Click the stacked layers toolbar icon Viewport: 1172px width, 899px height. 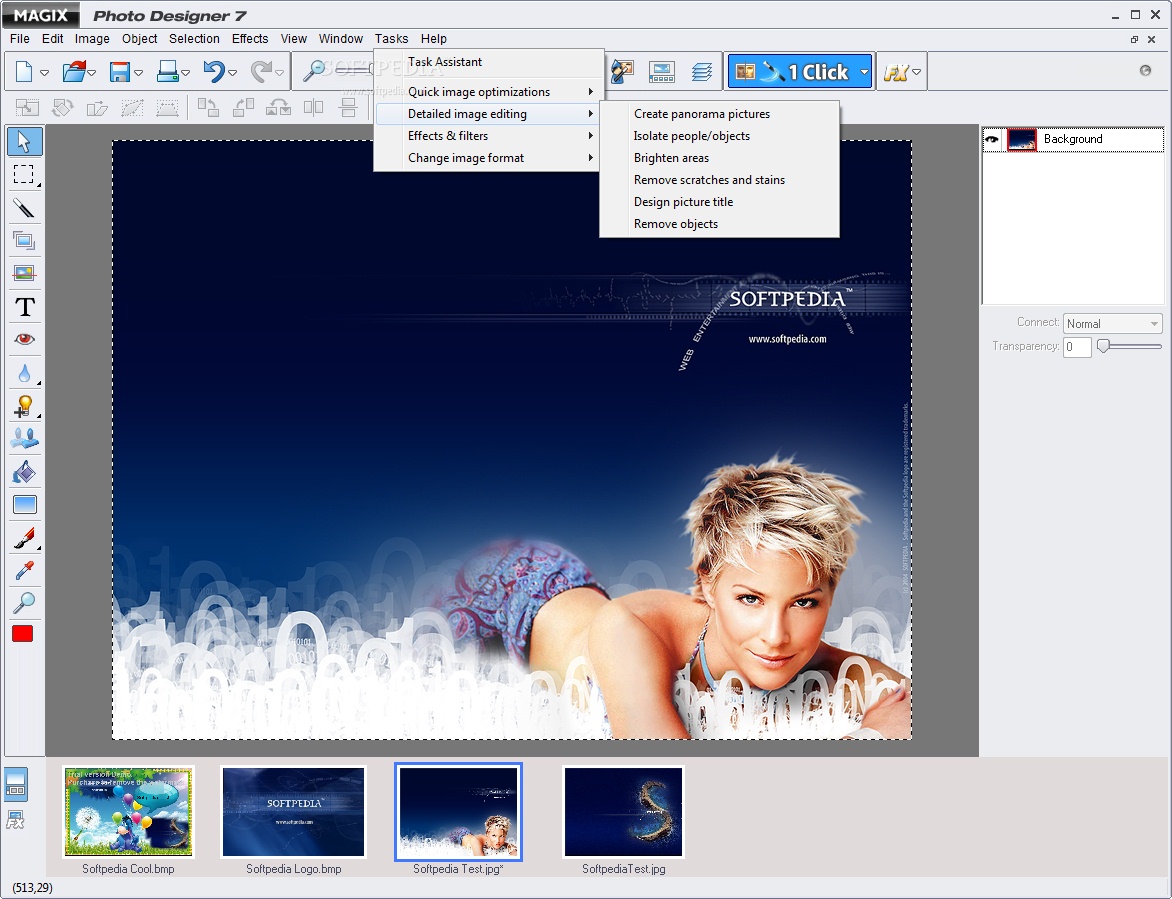pyautogui.click(x=701, y=72)
